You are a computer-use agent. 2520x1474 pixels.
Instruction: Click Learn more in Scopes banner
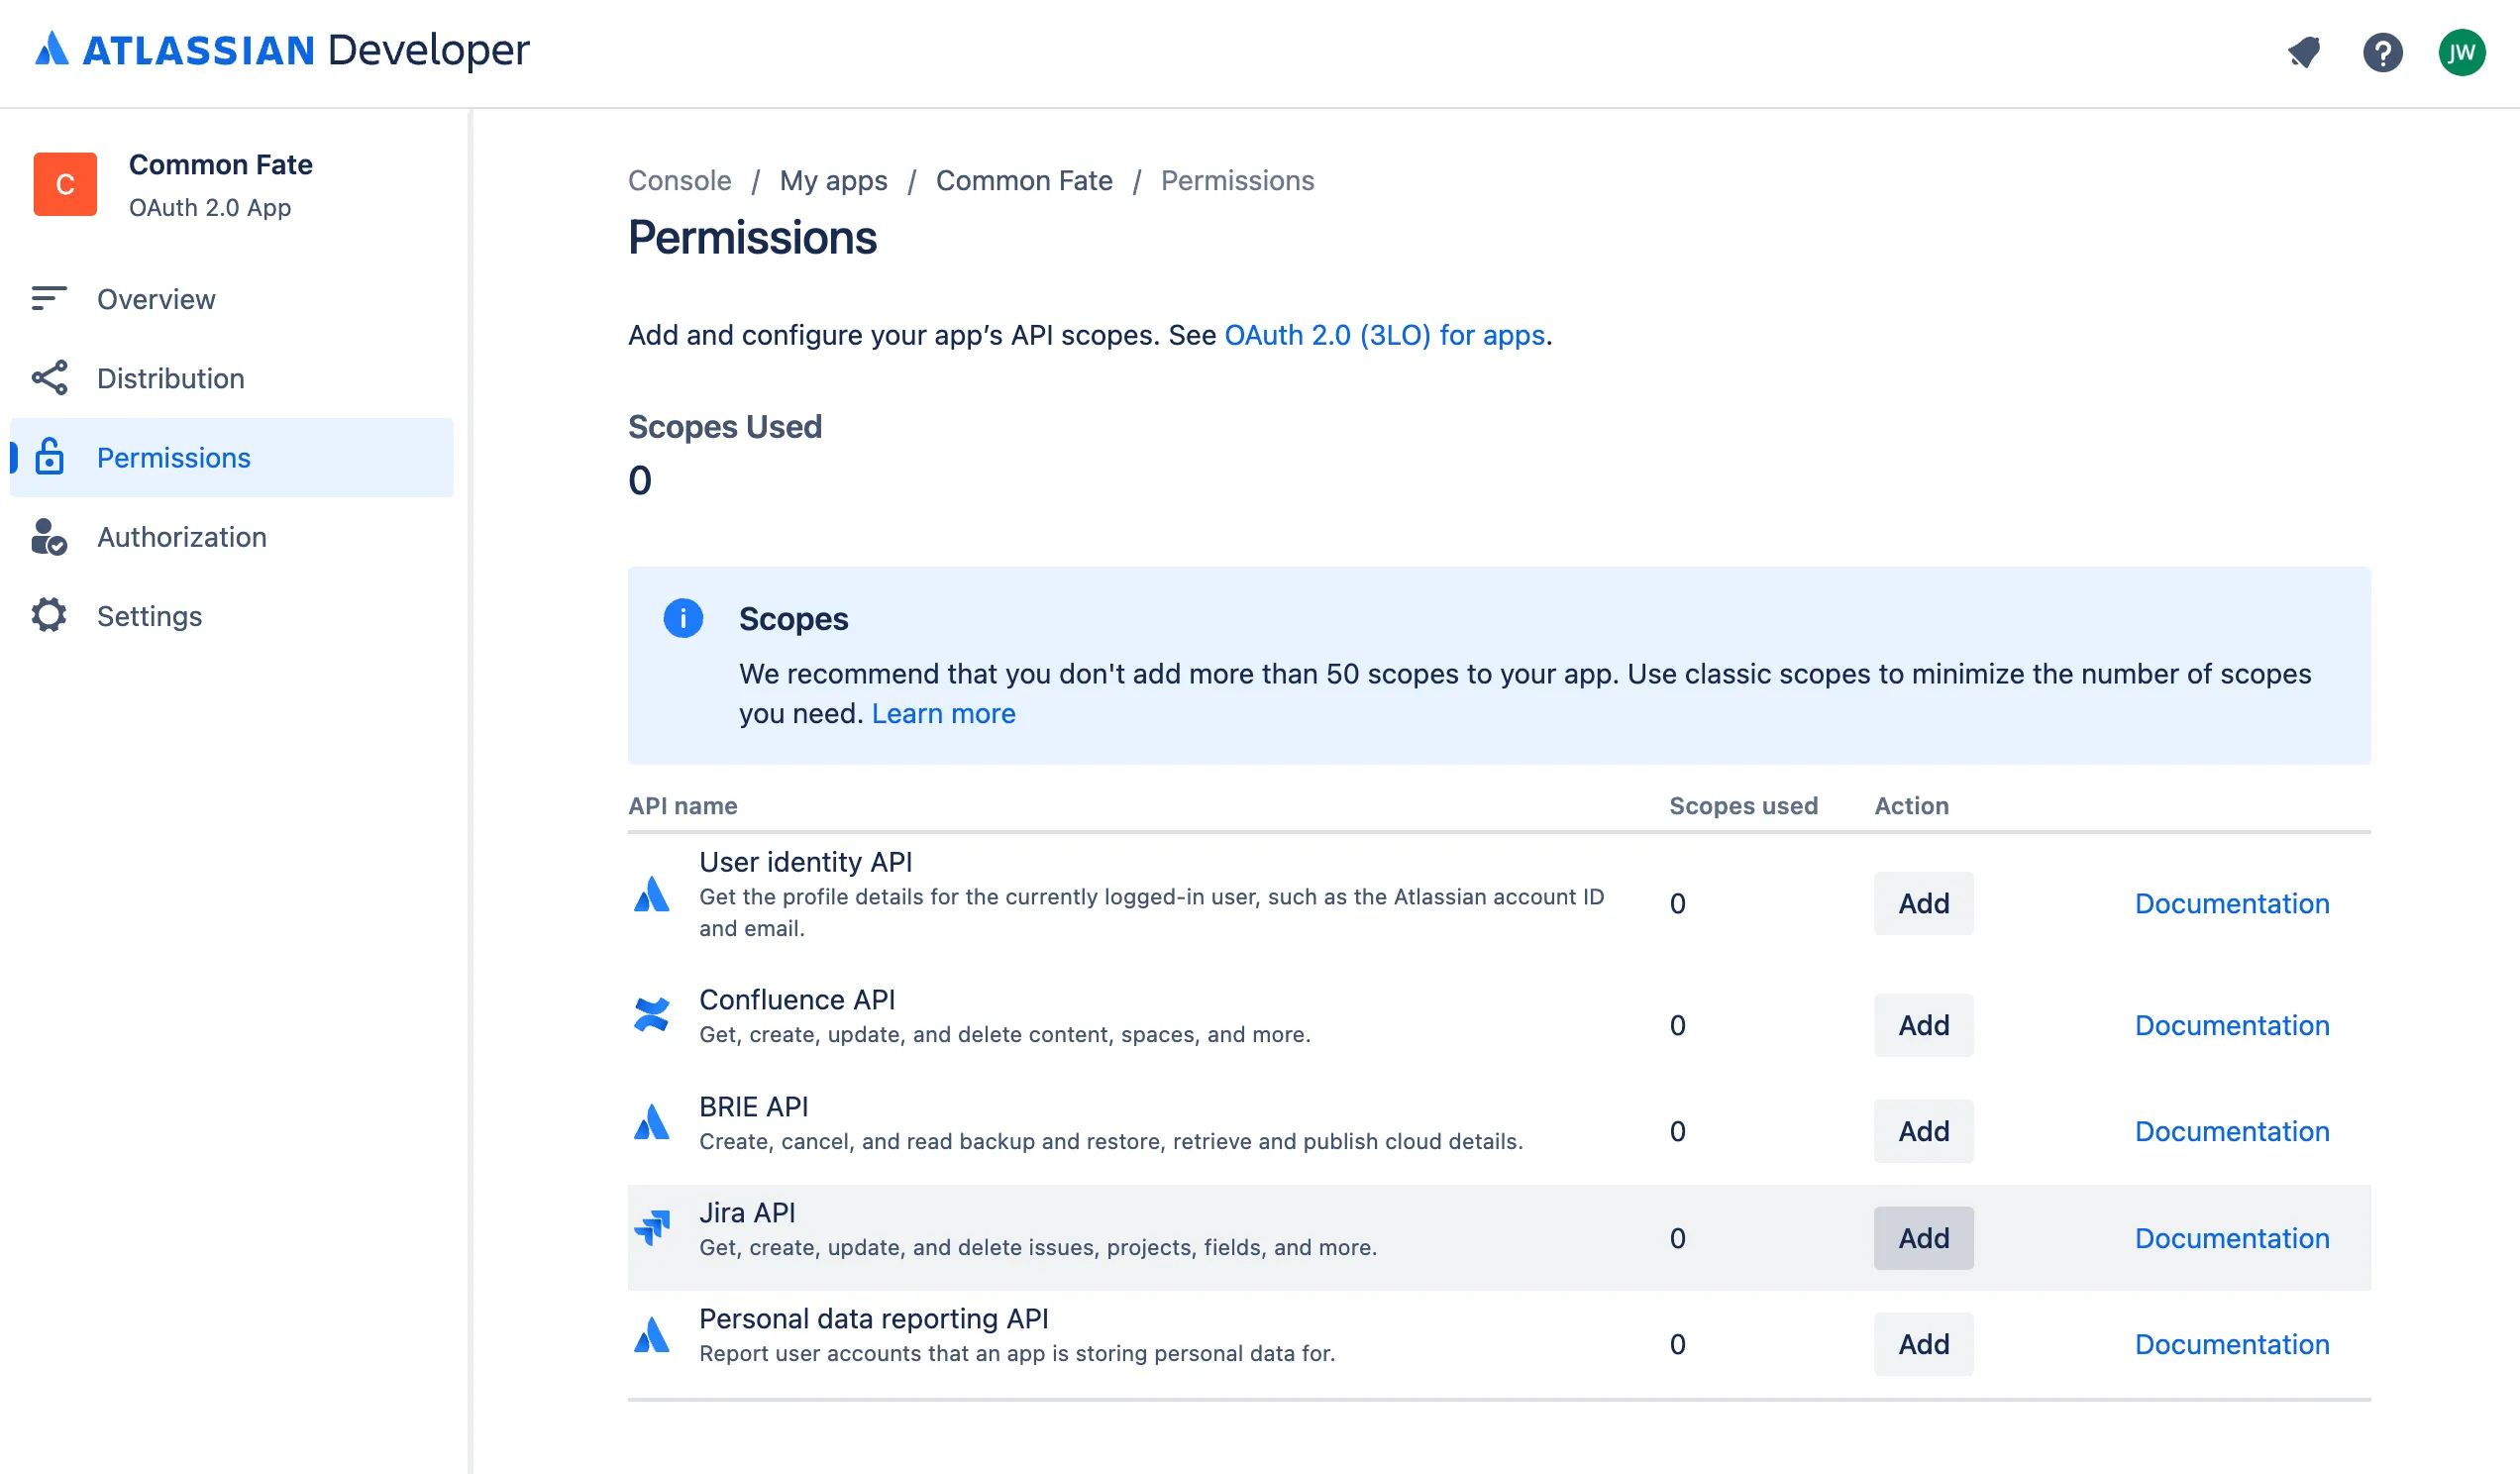tap(943, 713)
